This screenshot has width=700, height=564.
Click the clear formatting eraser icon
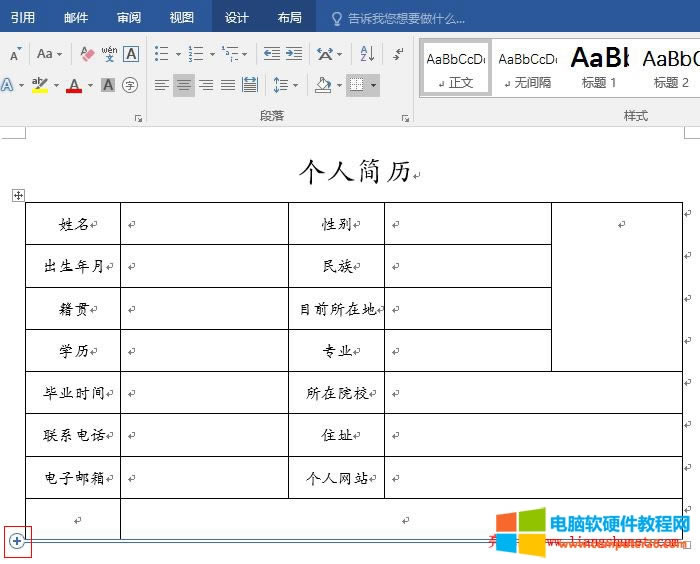86,54
